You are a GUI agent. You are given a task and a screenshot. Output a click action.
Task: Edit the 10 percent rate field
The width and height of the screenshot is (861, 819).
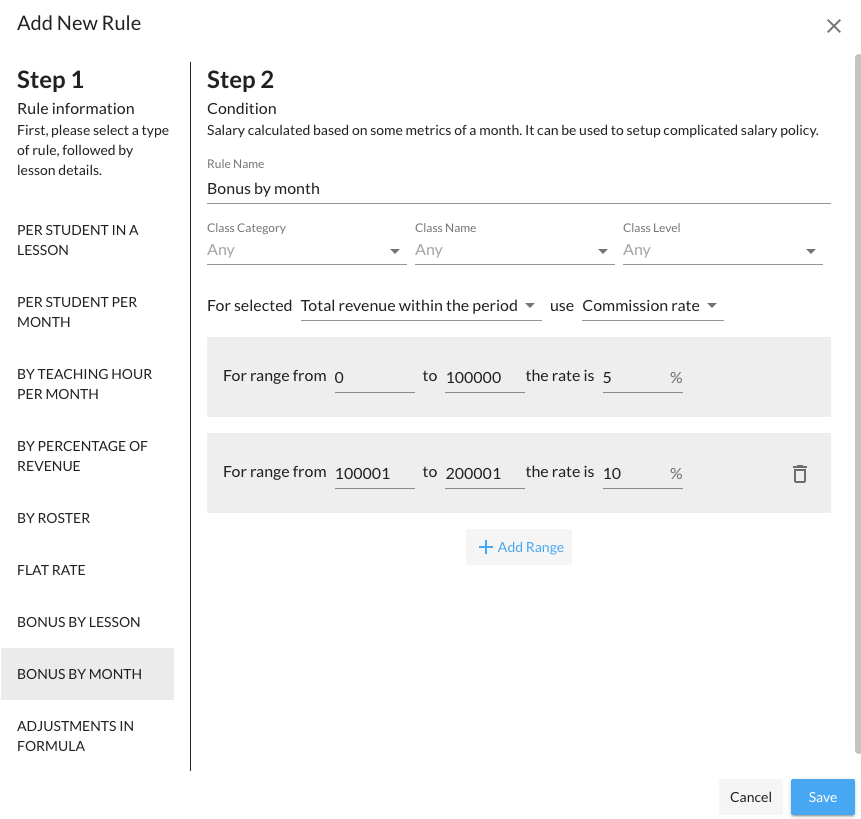634,473
